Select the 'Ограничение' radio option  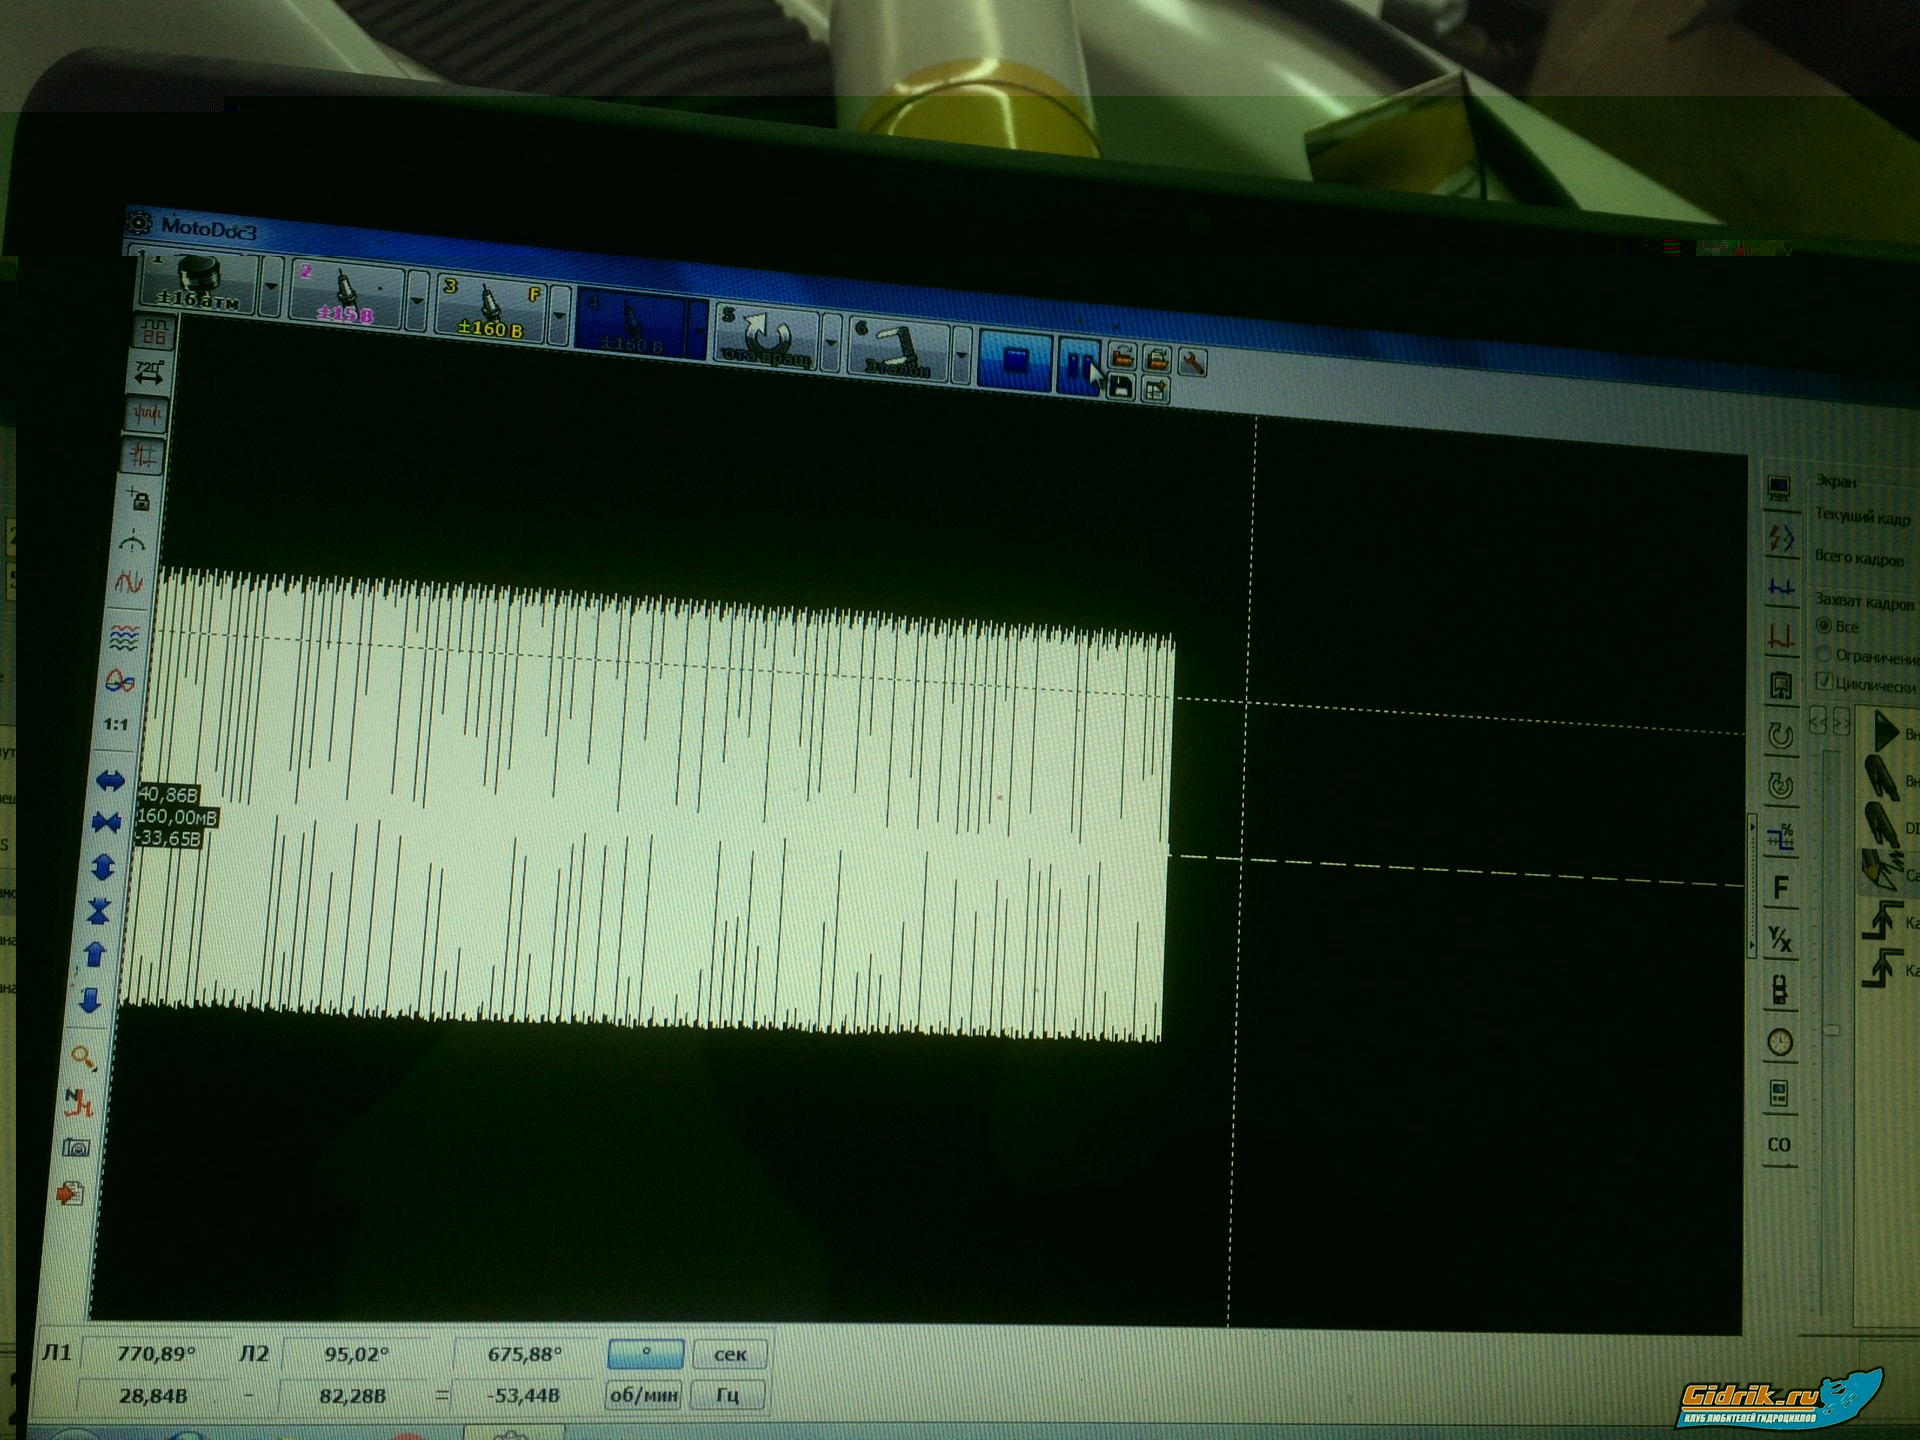click(1824, 655)
